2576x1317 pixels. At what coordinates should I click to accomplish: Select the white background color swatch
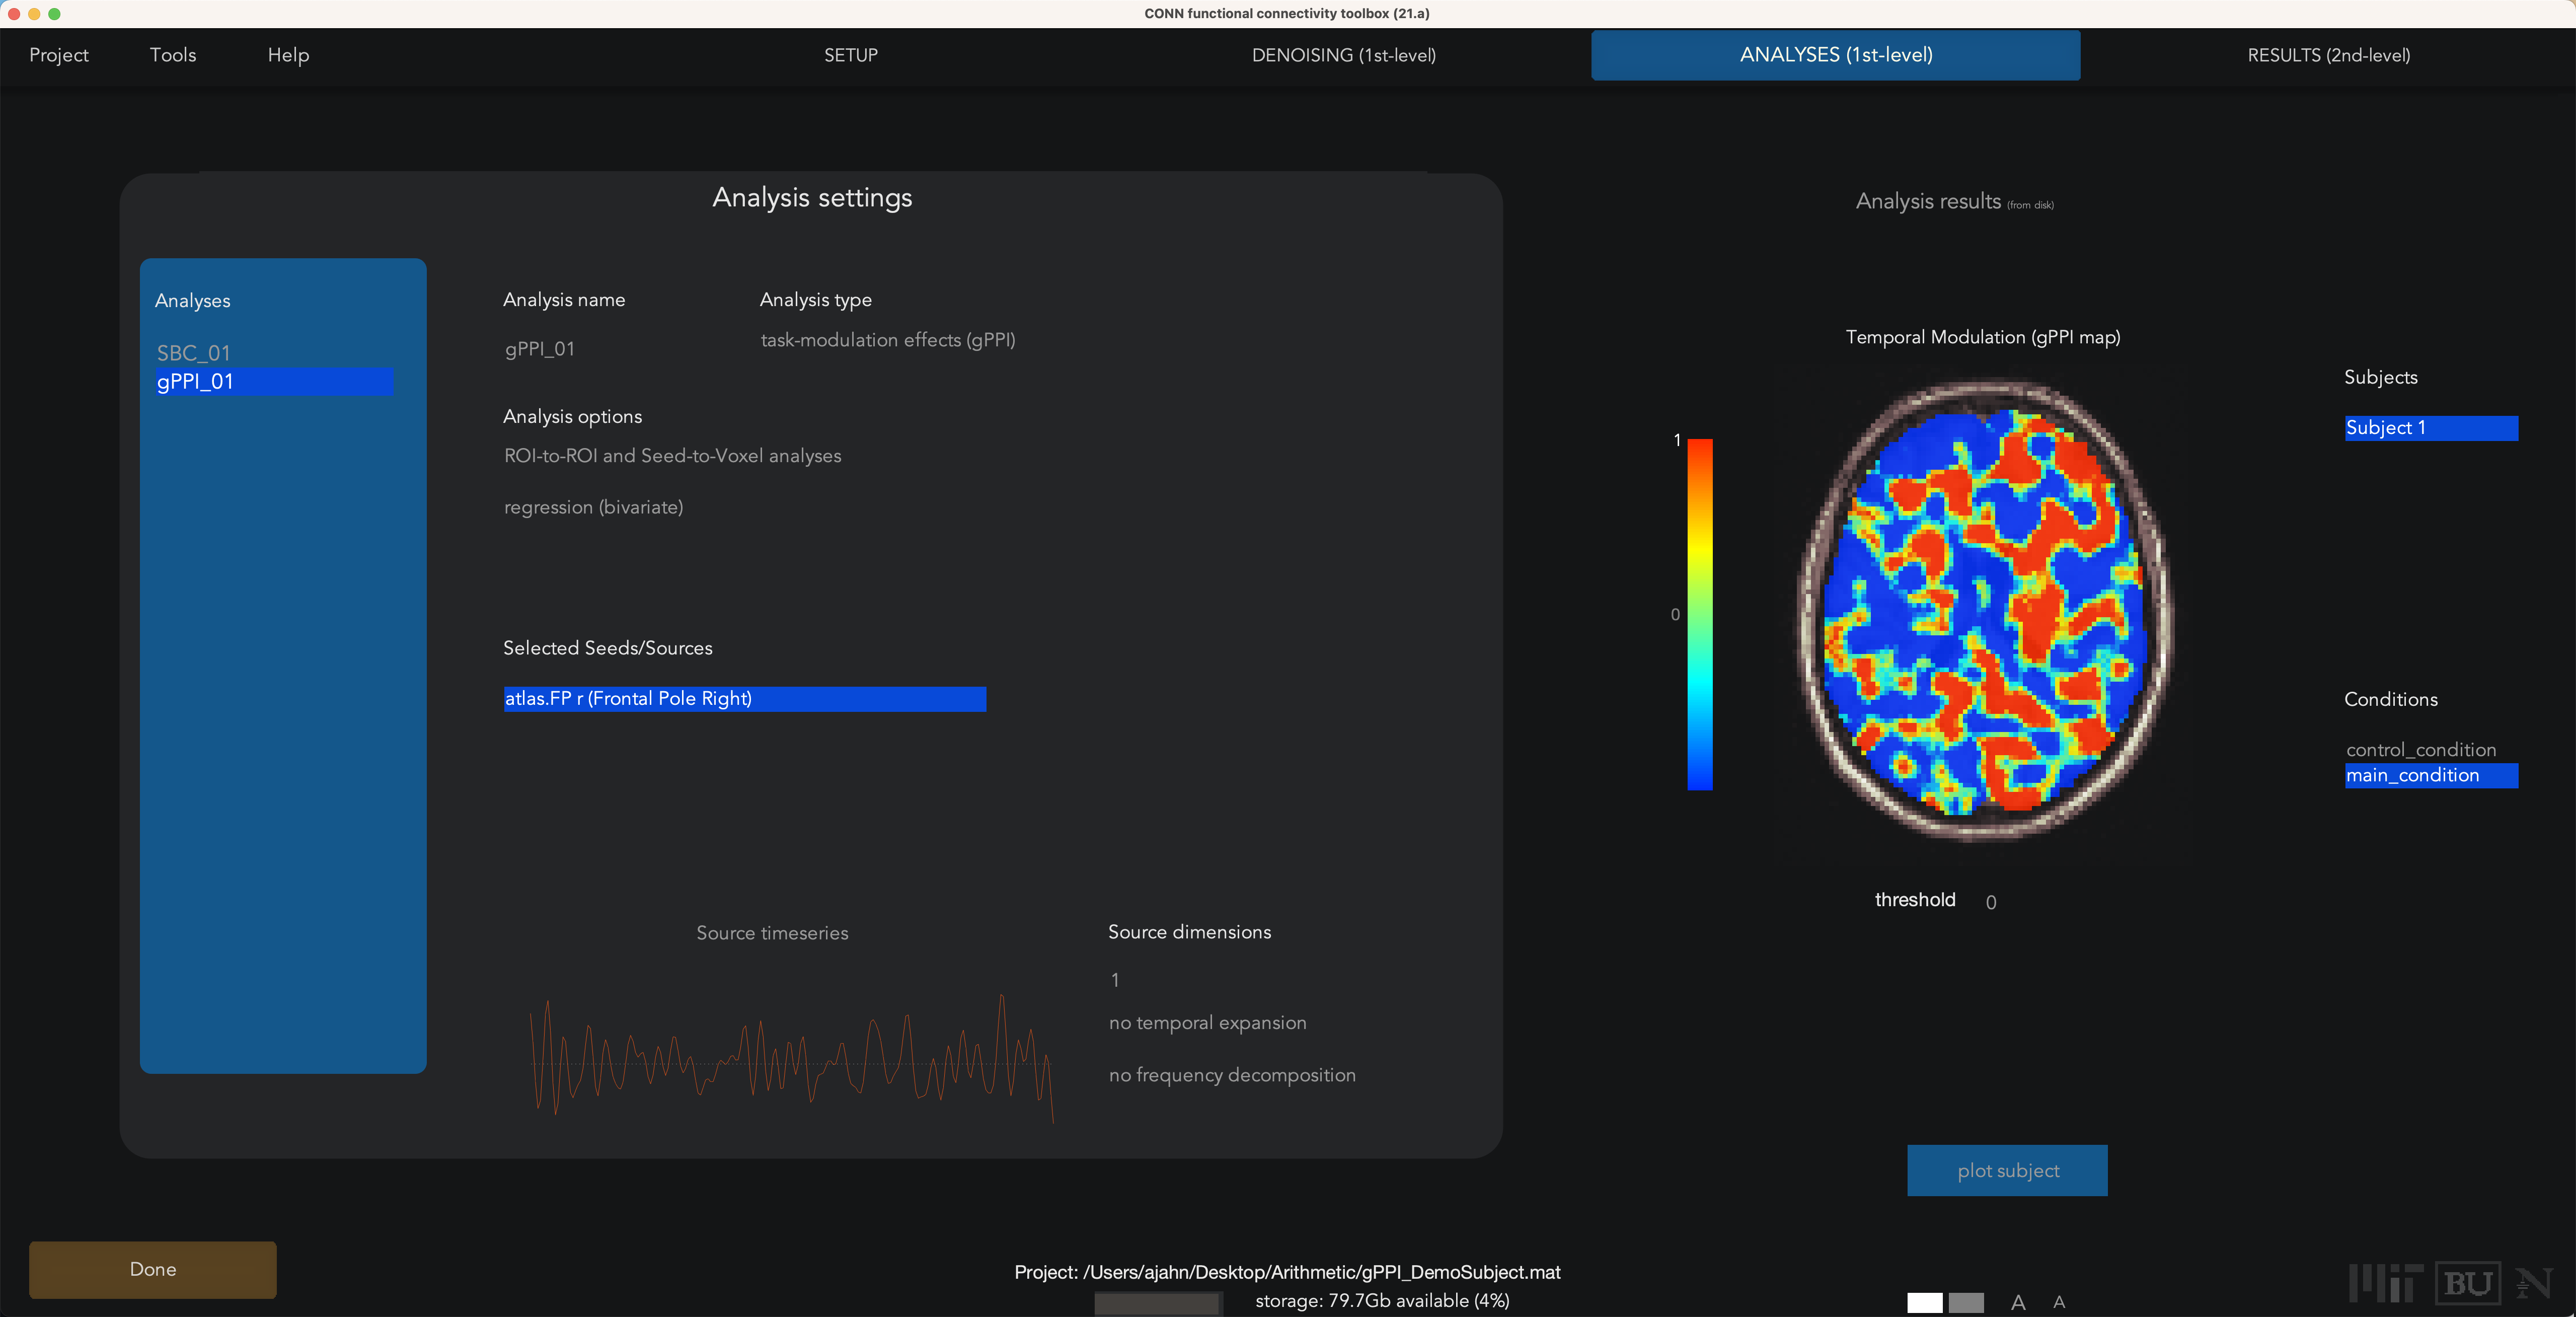(1924, 1302)
